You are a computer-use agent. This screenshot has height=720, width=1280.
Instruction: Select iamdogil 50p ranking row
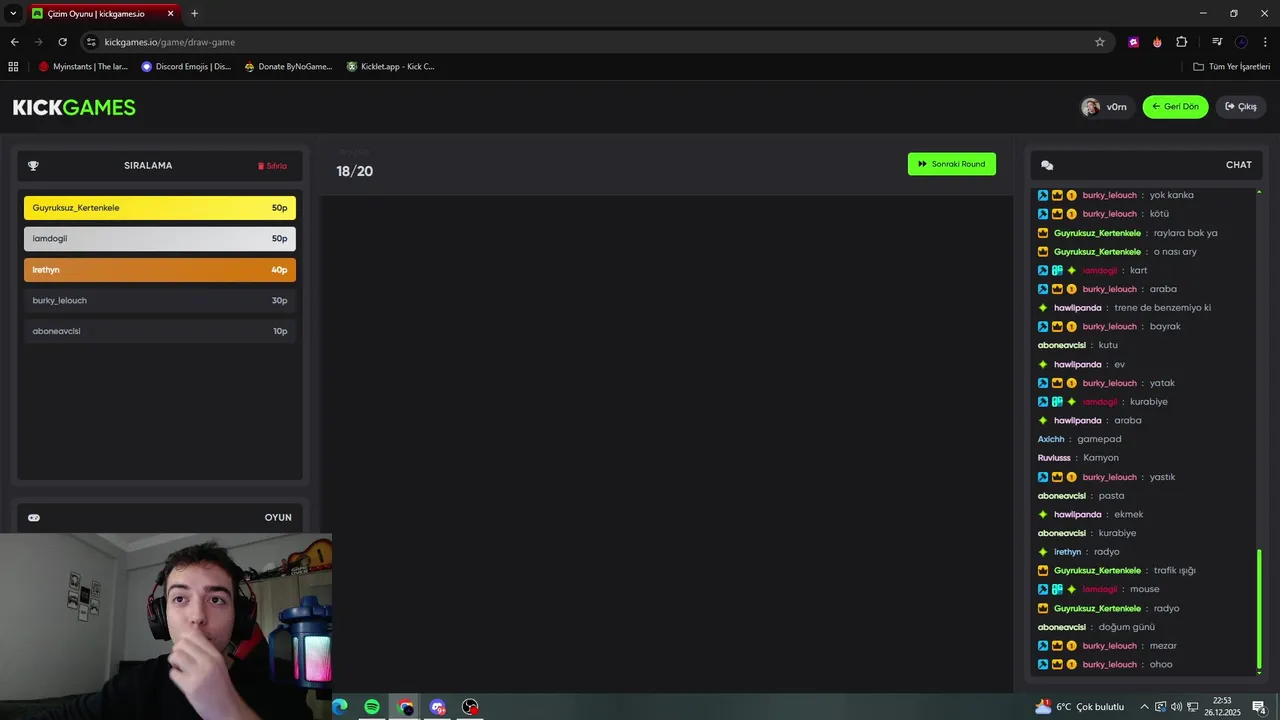160,239
